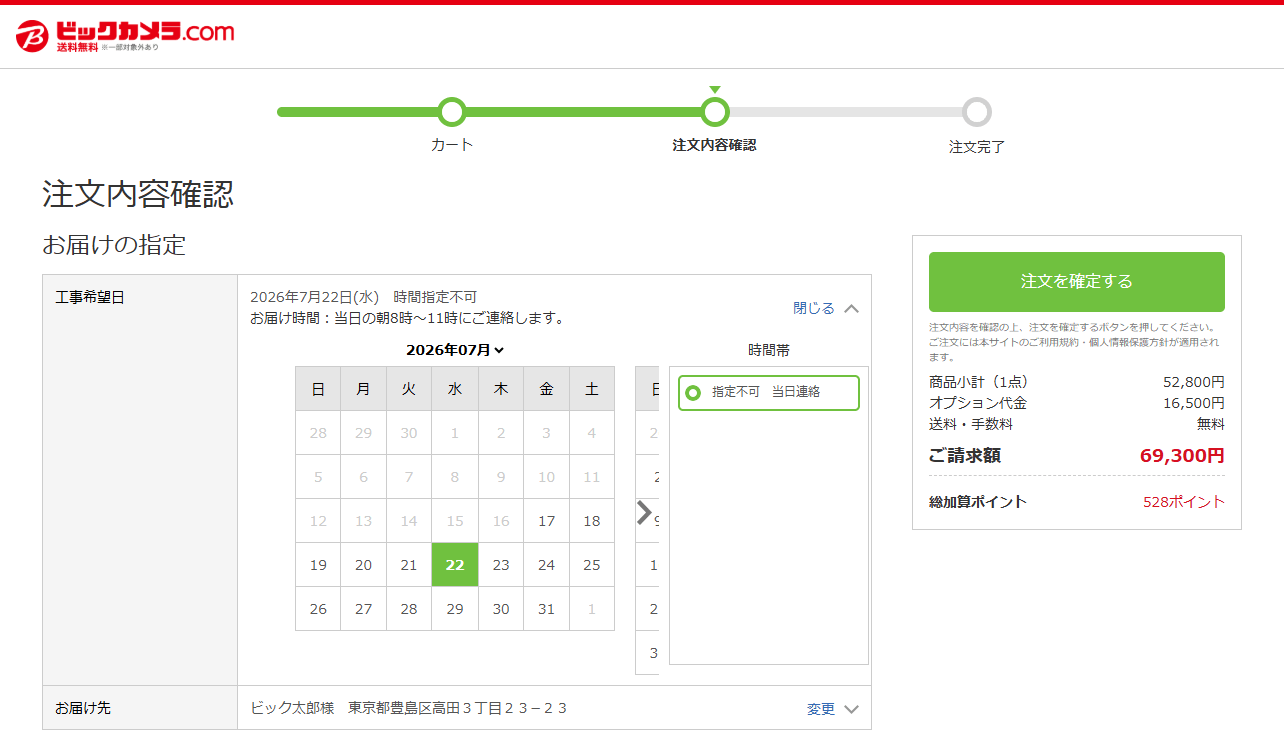Select July 26 on calendar
Image resolution: width=1284 pixels, height=740 pixels.
click(x=318, y=609)
